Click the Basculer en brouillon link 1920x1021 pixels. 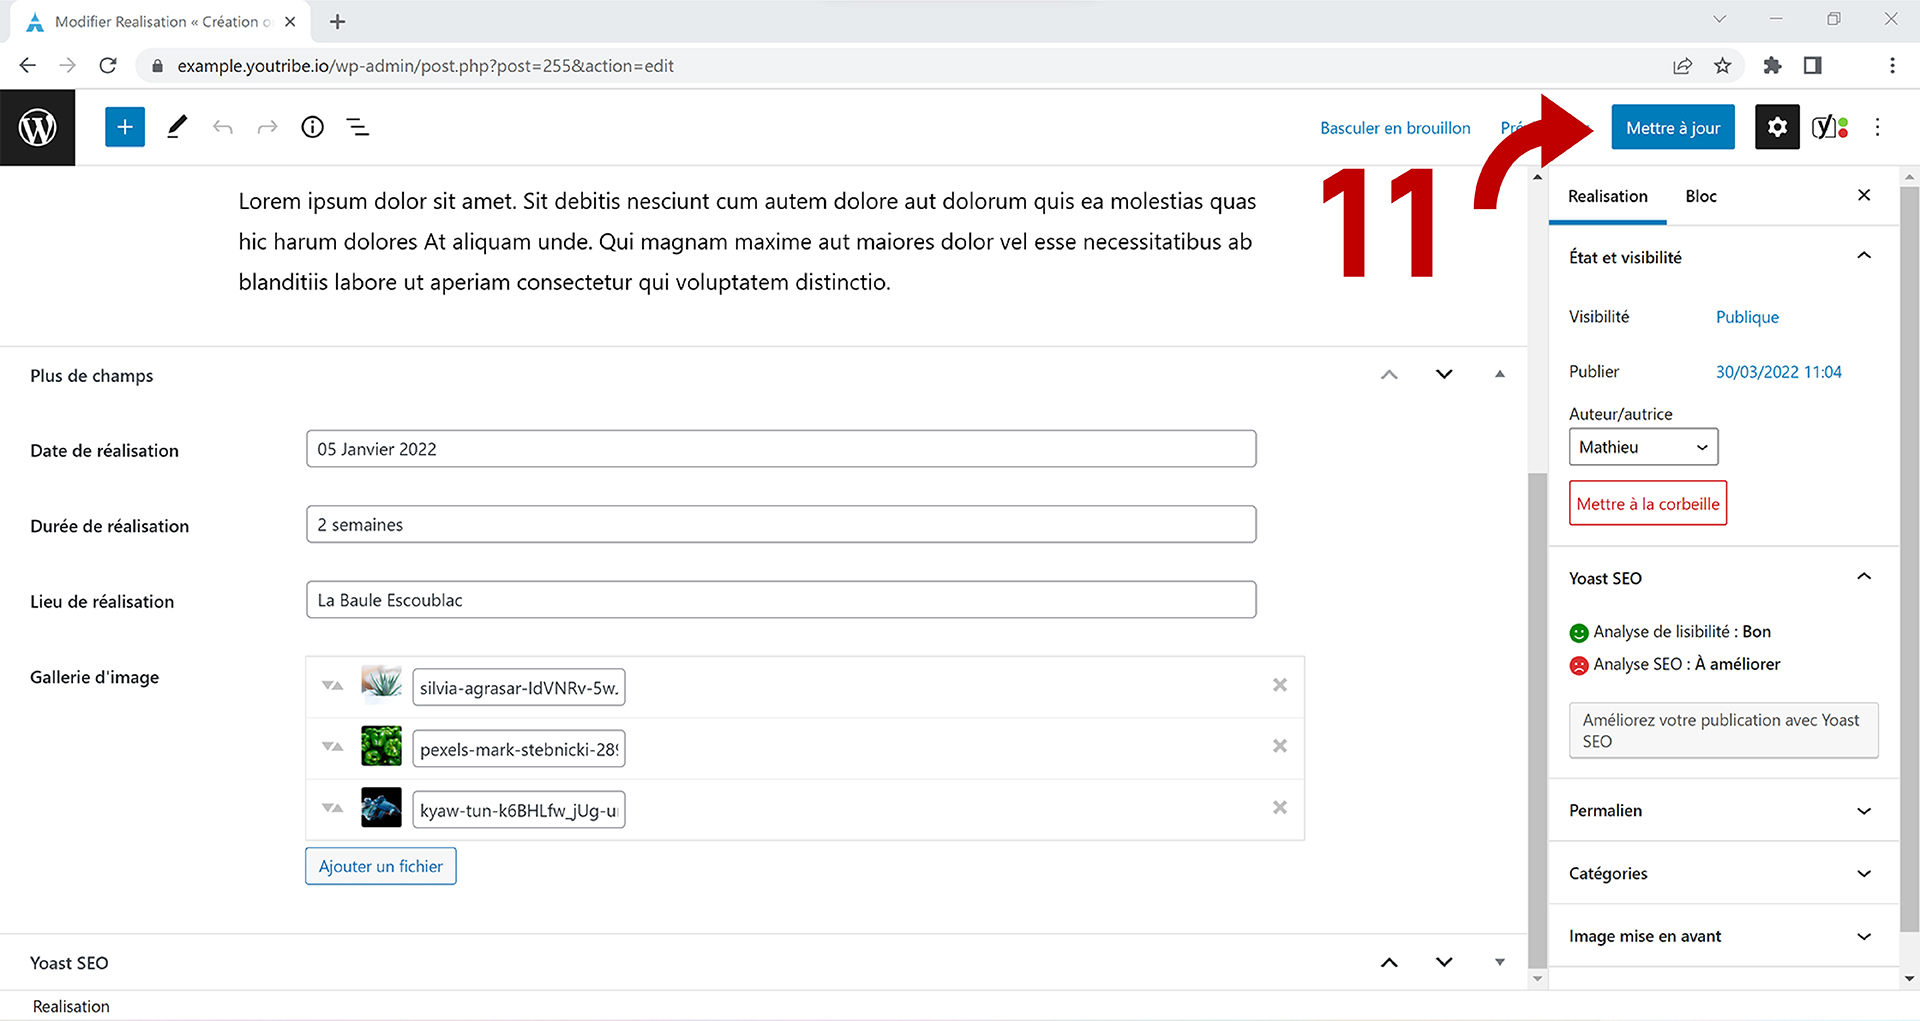click(x=1395, y=128)
